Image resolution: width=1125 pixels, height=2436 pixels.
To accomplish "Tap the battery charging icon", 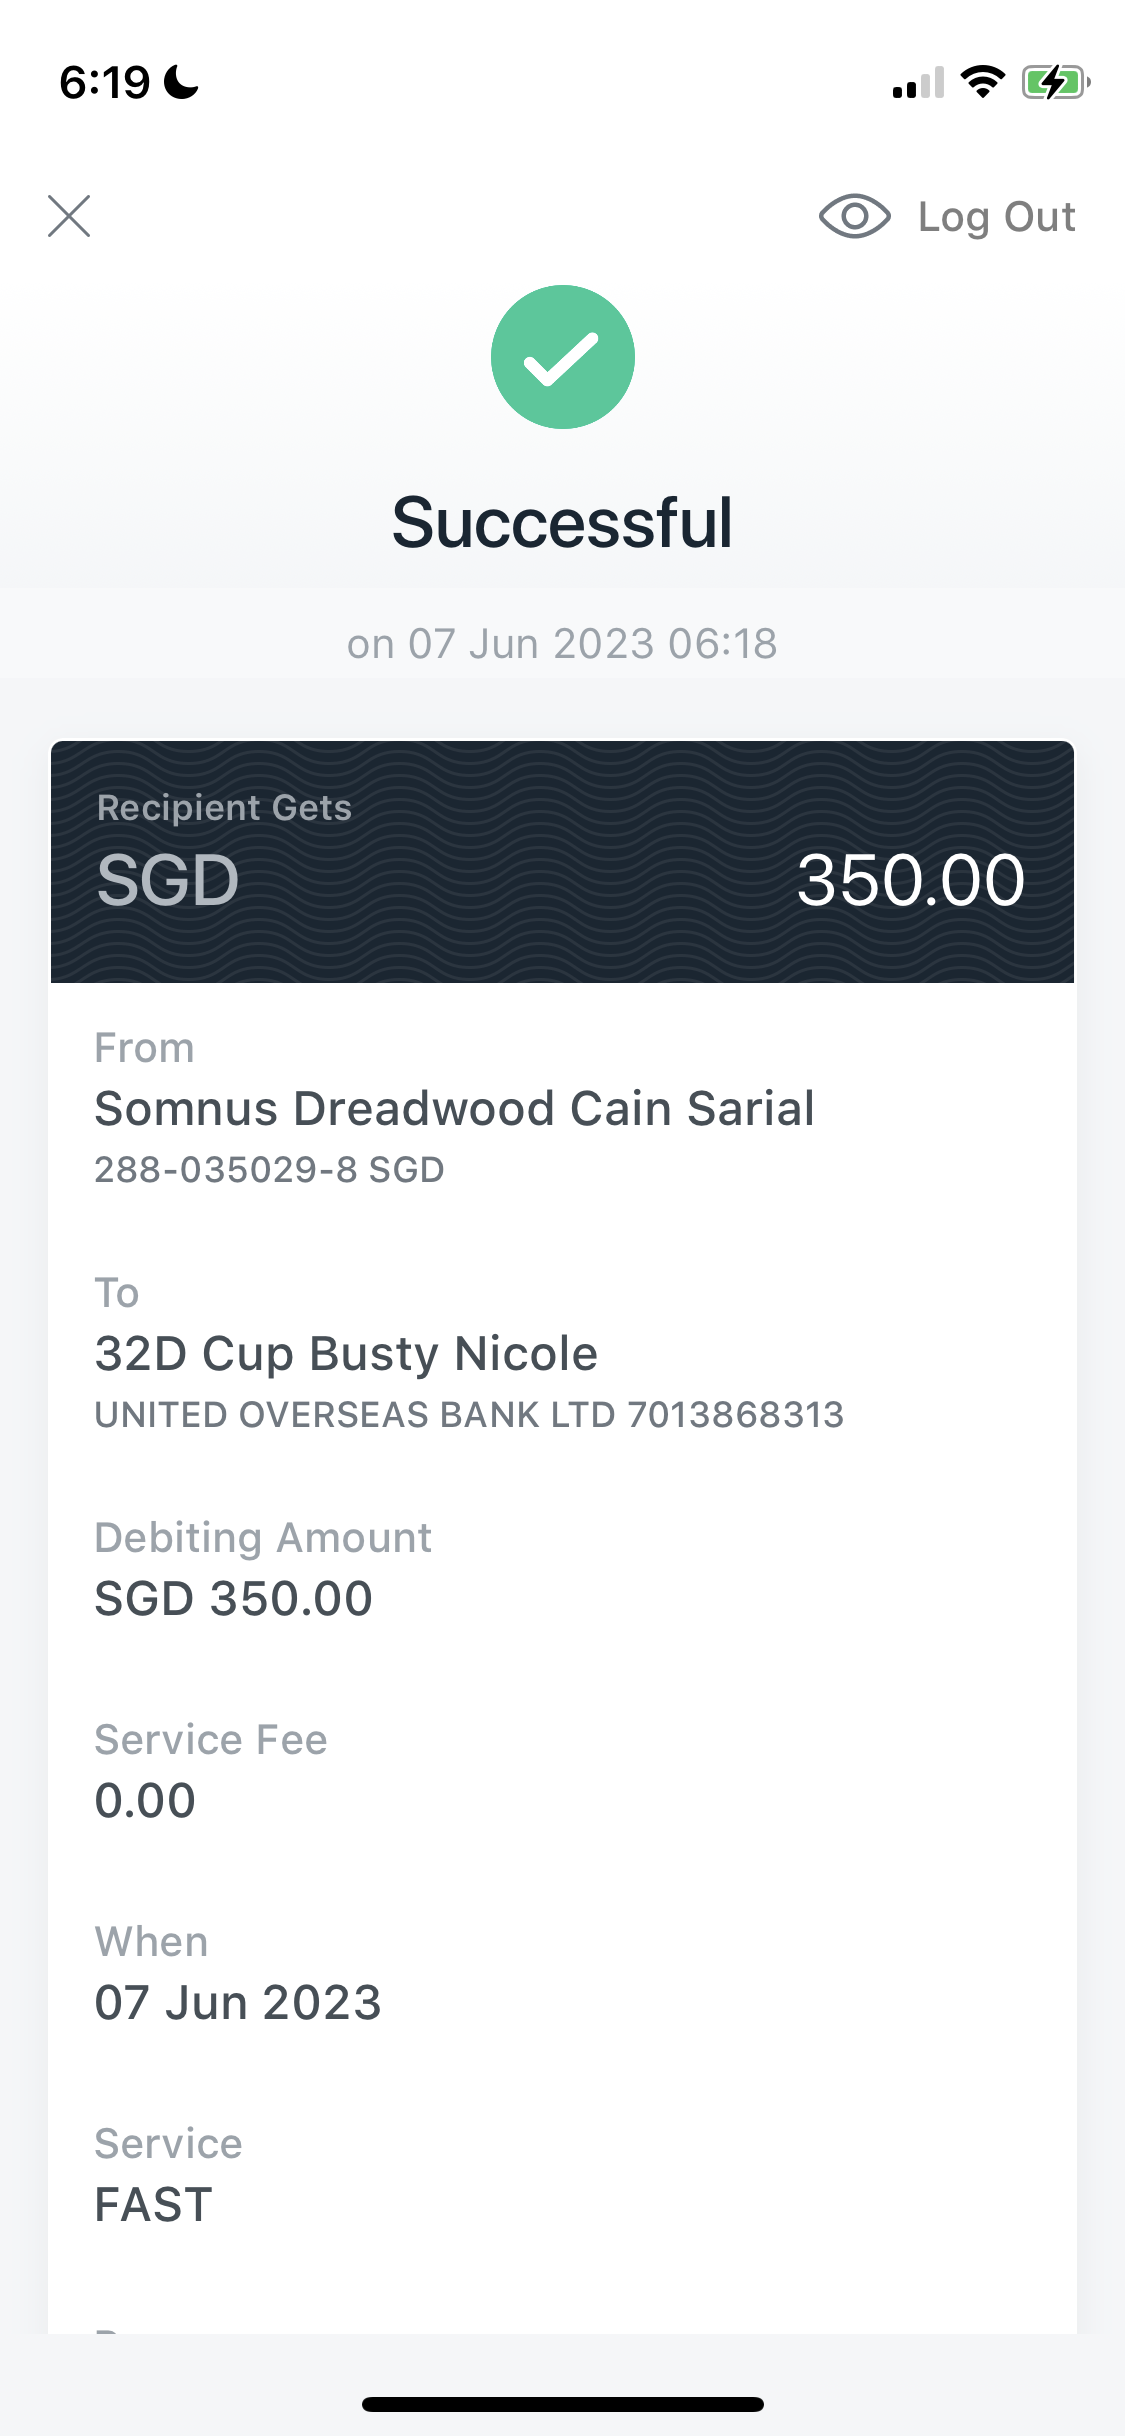I will pyautogui.click(x=1055, y=82).
